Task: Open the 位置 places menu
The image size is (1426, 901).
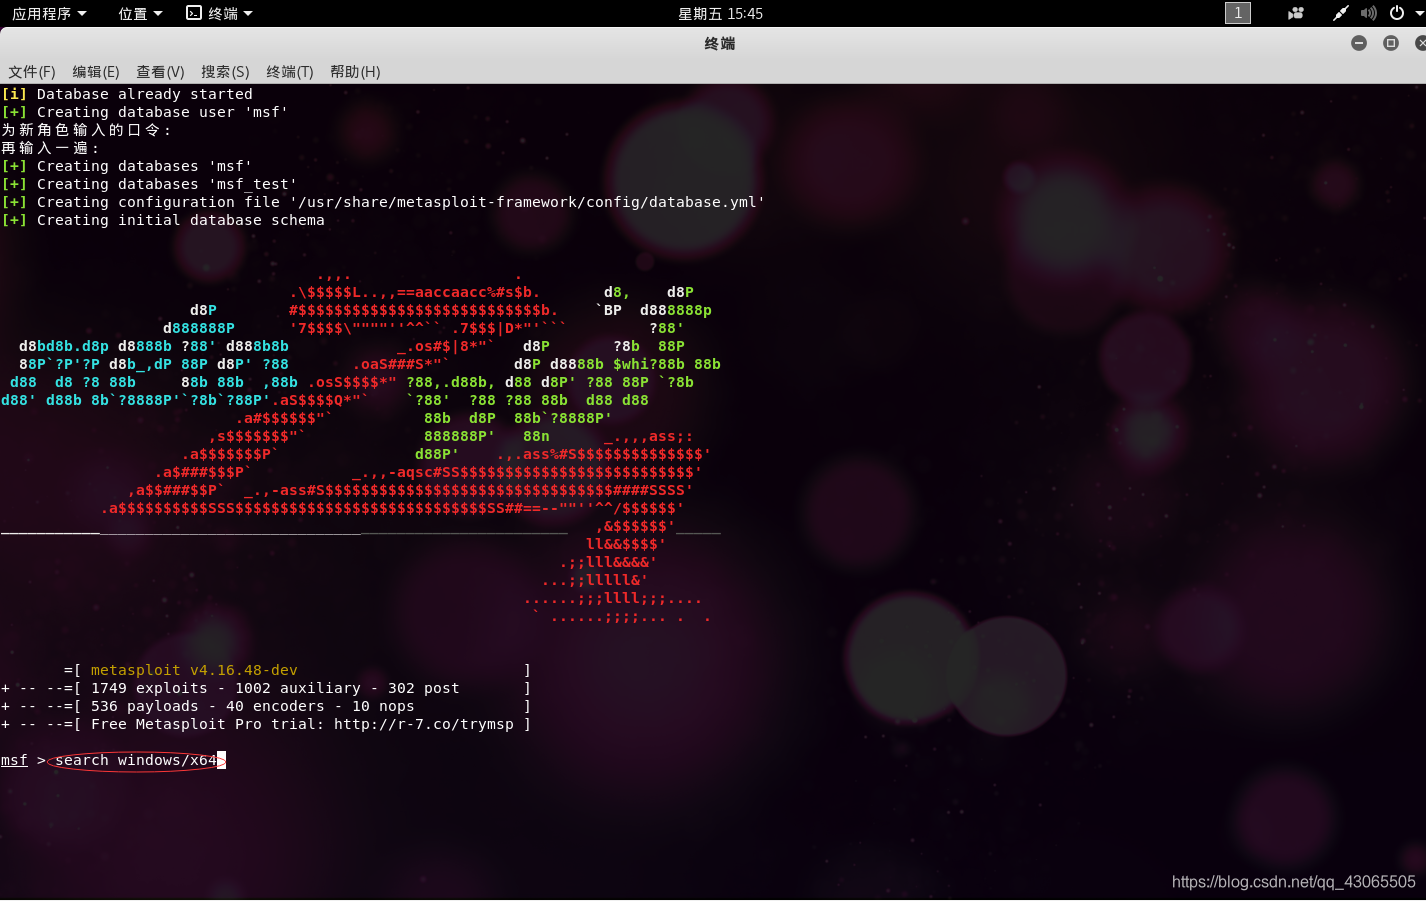Action: [x=139, y=13]
